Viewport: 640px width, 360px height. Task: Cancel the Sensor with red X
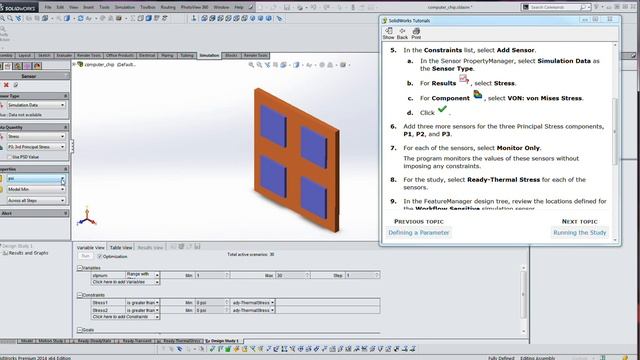pos(6,85)
